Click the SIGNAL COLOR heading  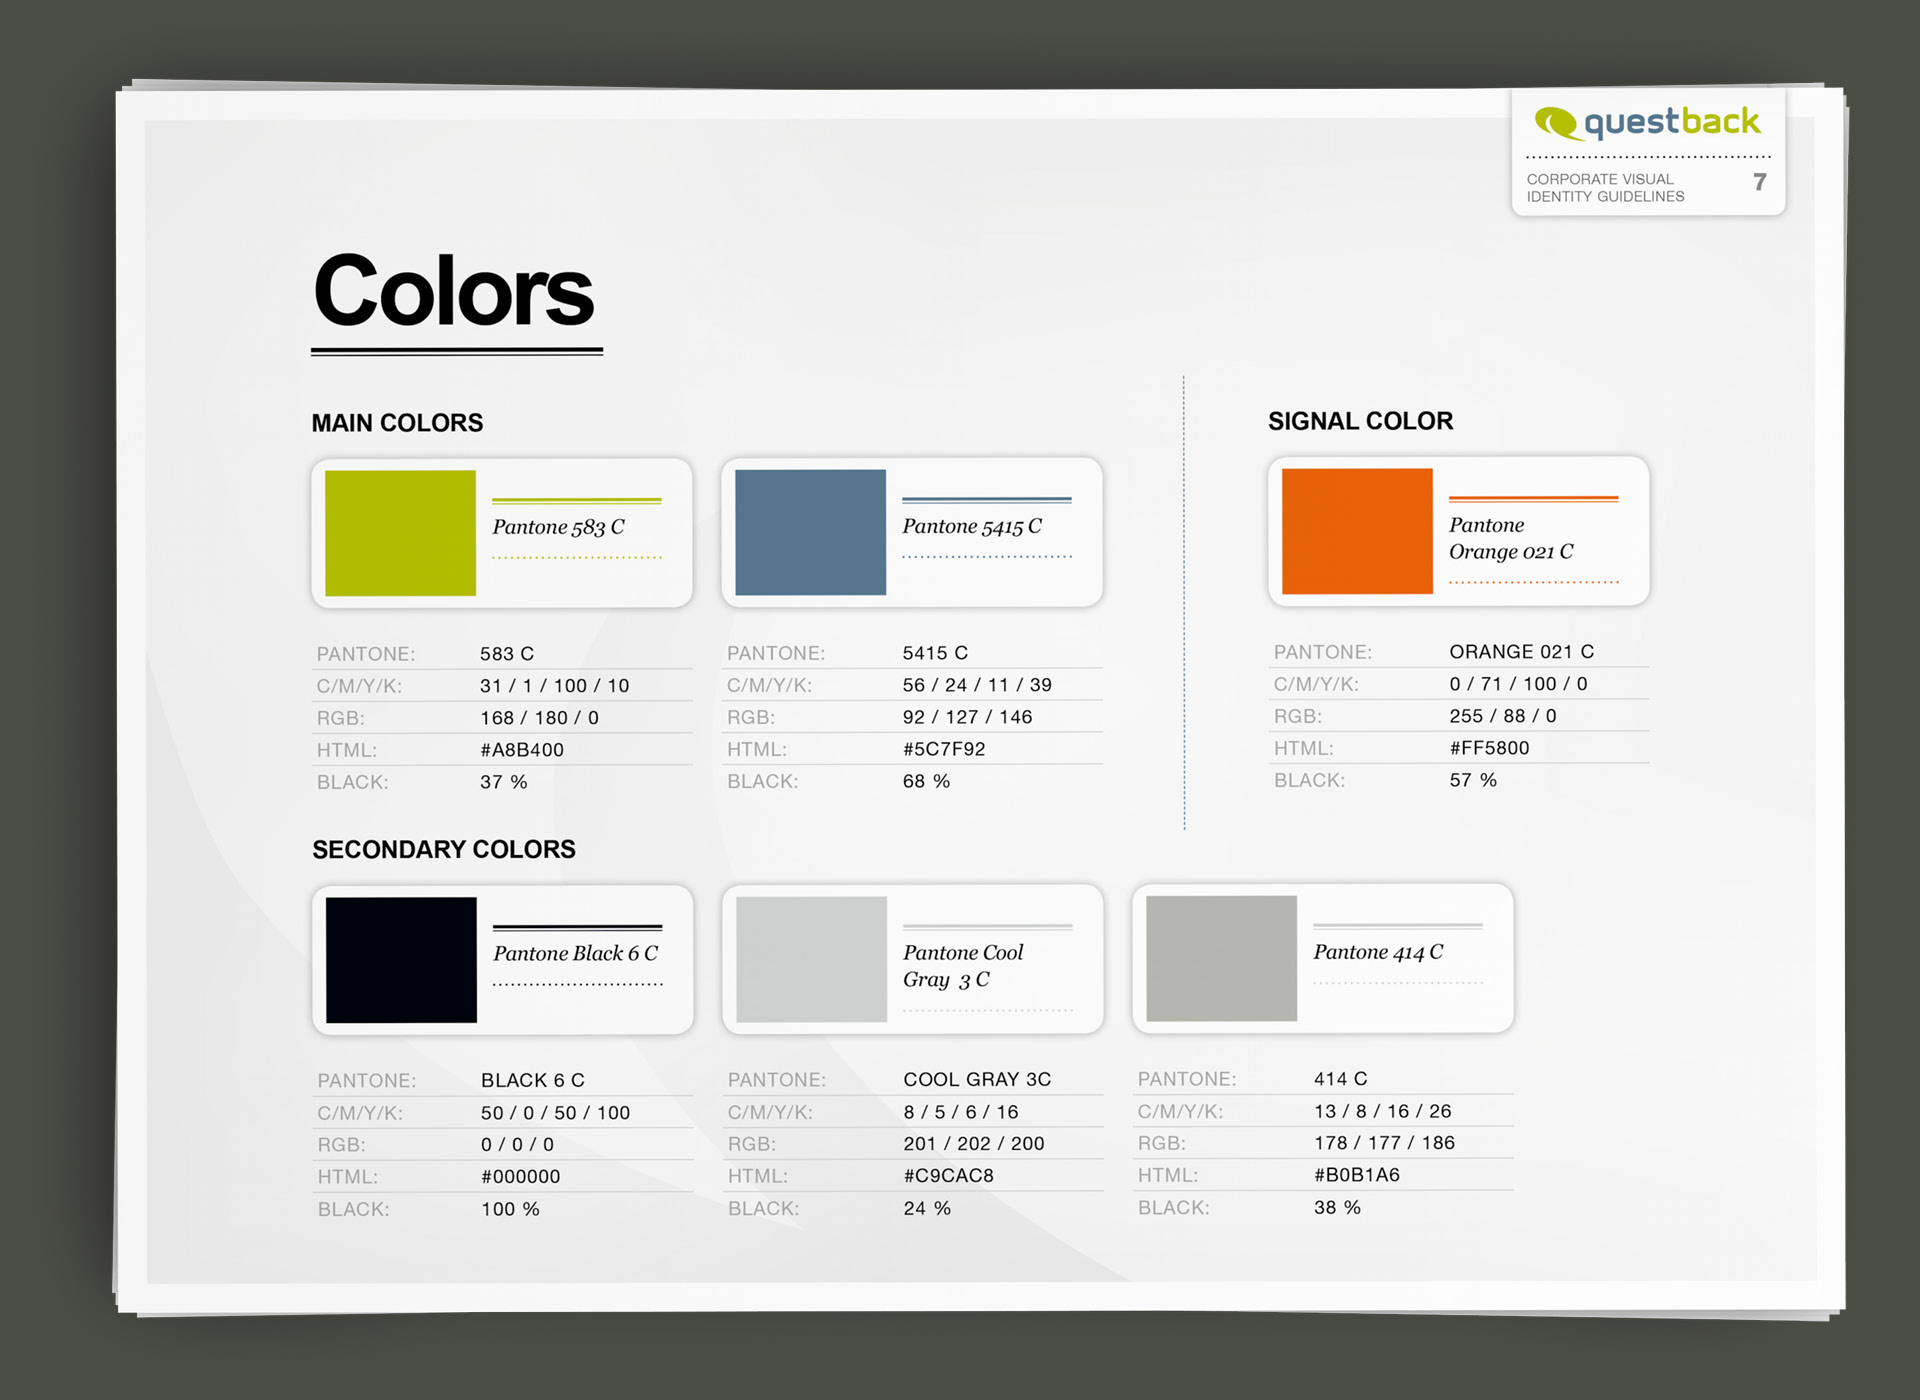tap(1360, 421)
